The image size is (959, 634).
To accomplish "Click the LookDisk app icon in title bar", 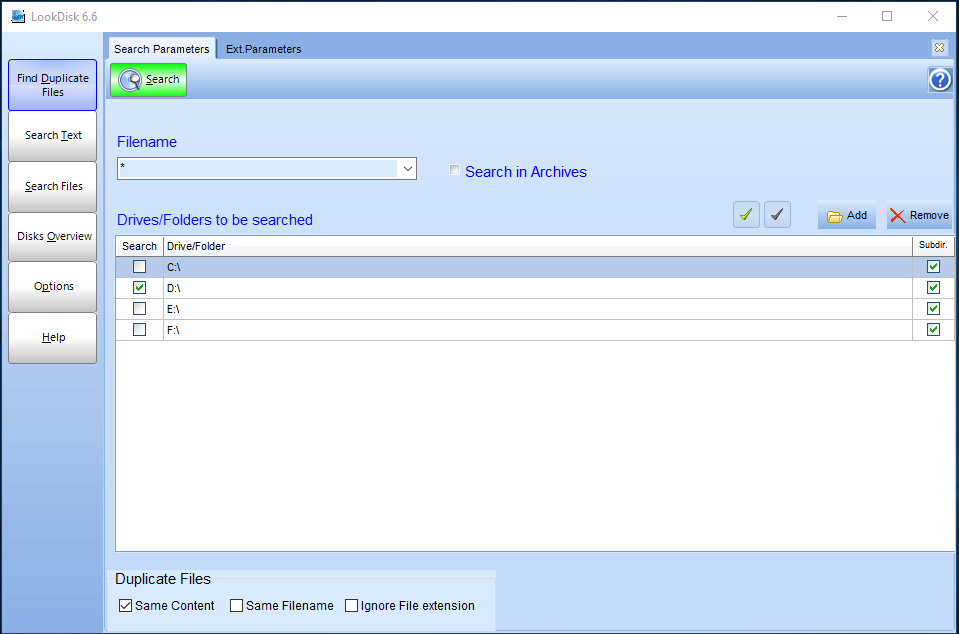I will (17, 16).
